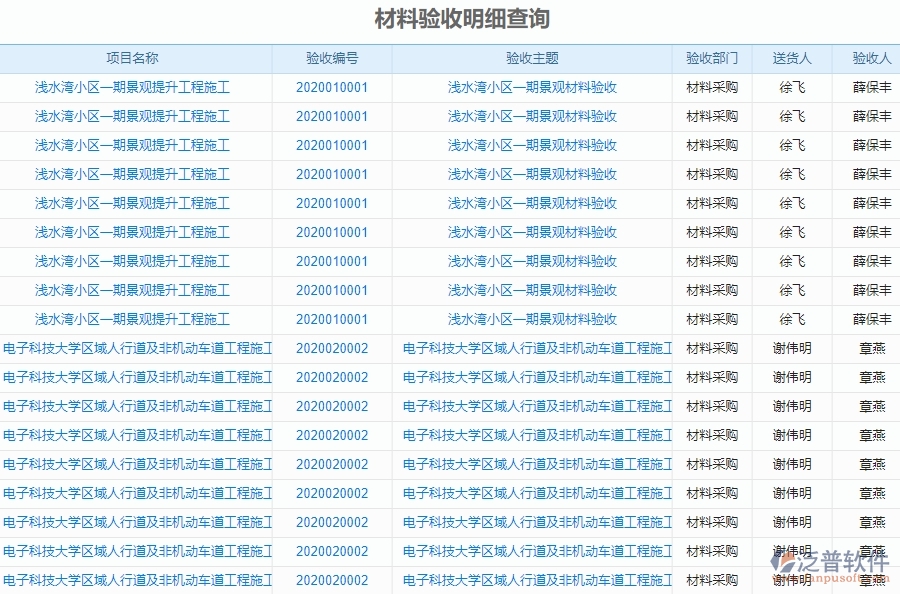Open the 电子科技大学区域人行道及非机动车道工程施工 project link
The height and width of the screenshot is (594, 900).
pos(137,348)
